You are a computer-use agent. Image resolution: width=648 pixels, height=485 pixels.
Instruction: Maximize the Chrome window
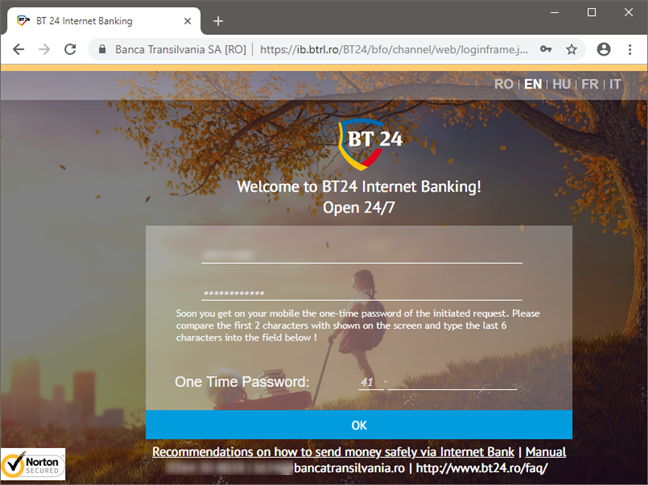pos(592,12)
